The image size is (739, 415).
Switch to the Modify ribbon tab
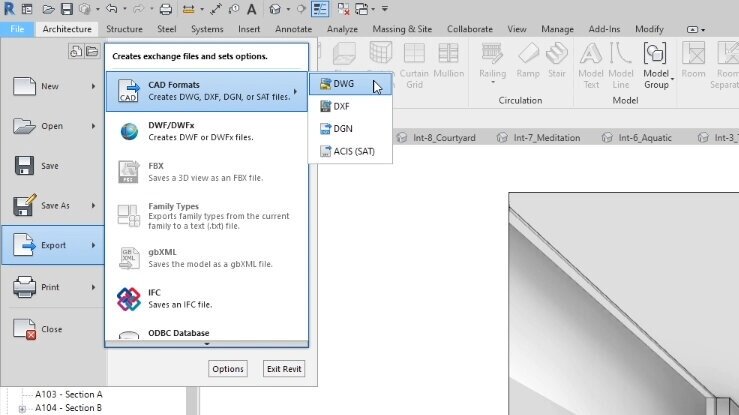click(649, 29)
